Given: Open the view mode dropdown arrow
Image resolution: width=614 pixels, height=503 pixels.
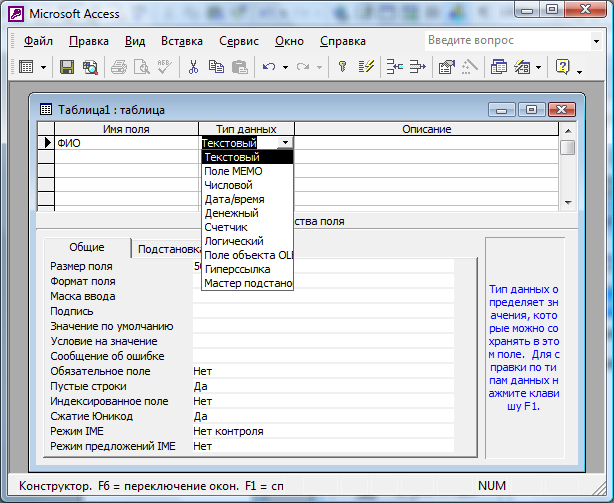Looking at the screenshot, I should coord(43,67).
